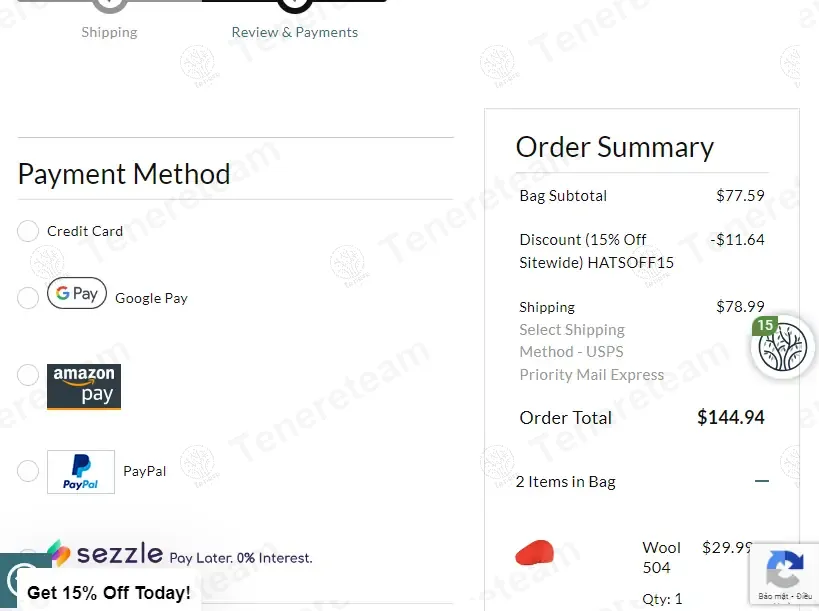Pick the PayPal payment radio button
Image resolution: width=819 pixels, height=611 pixels.
[28, 470]
